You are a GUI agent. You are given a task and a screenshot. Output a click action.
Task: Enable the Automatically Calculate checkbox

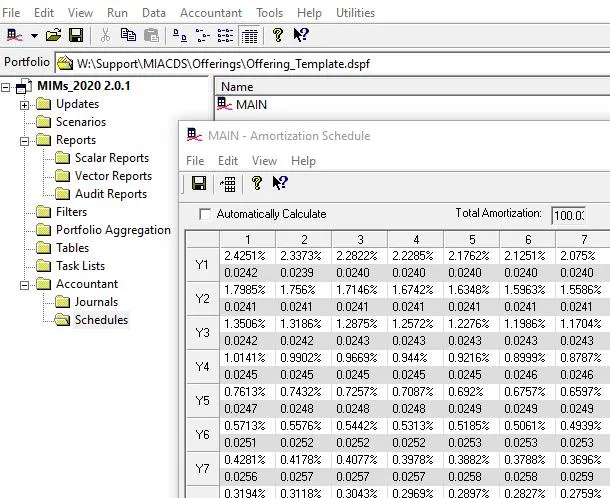(205, 214)
